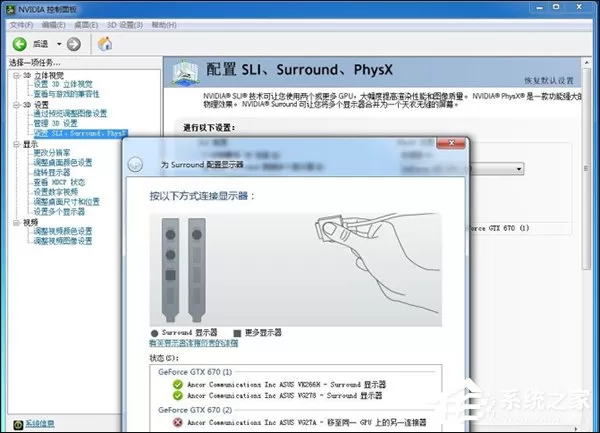Open the 编辑(E) menu
Screen dimensions: 600x433
pyautogui.click(x=54, y=25)
